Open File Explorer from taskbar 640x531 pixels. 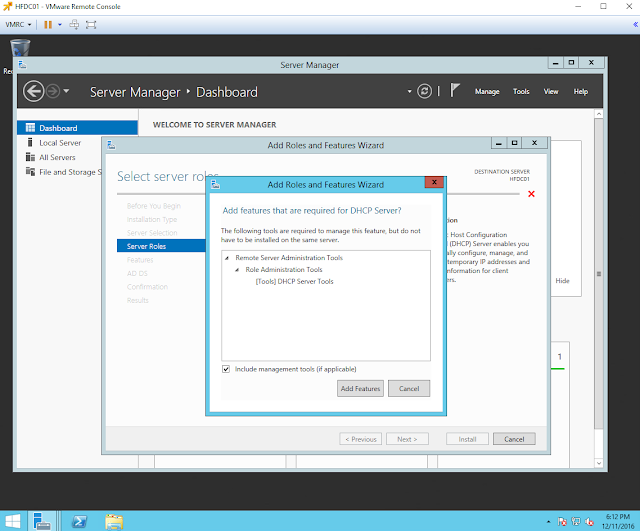pyautogui.click(x=114, y=521)
